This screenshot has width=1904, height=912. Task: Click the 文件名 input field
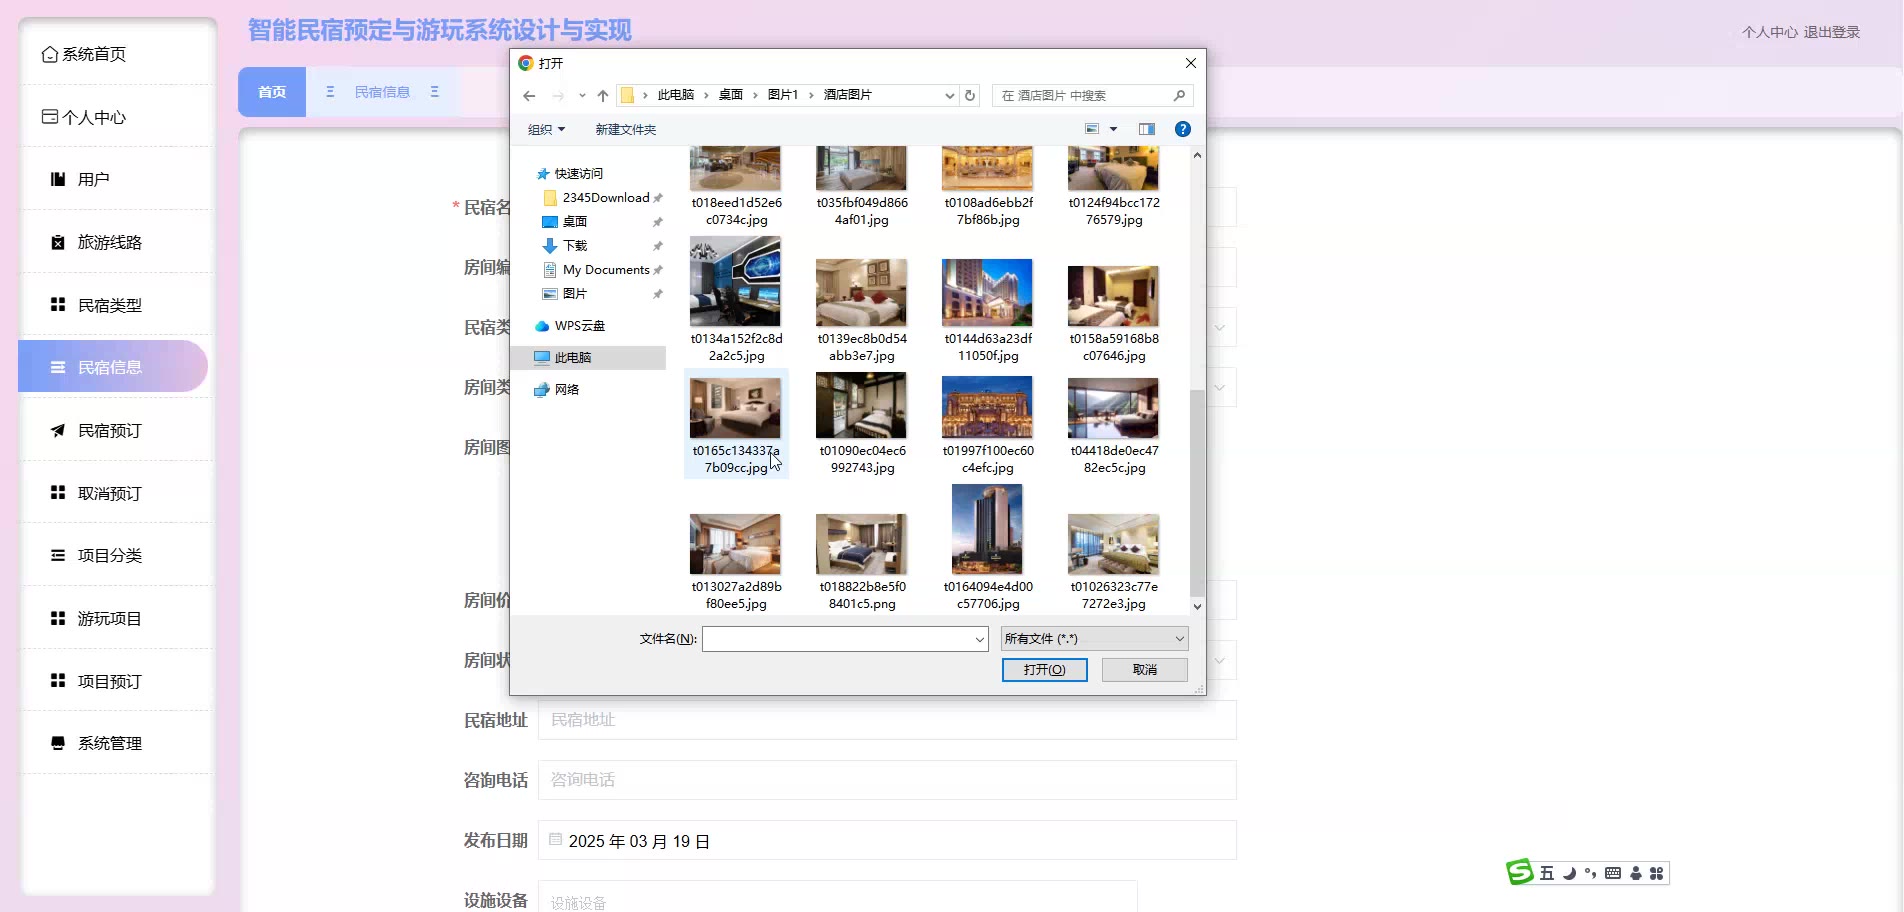[x=838, y=639]
